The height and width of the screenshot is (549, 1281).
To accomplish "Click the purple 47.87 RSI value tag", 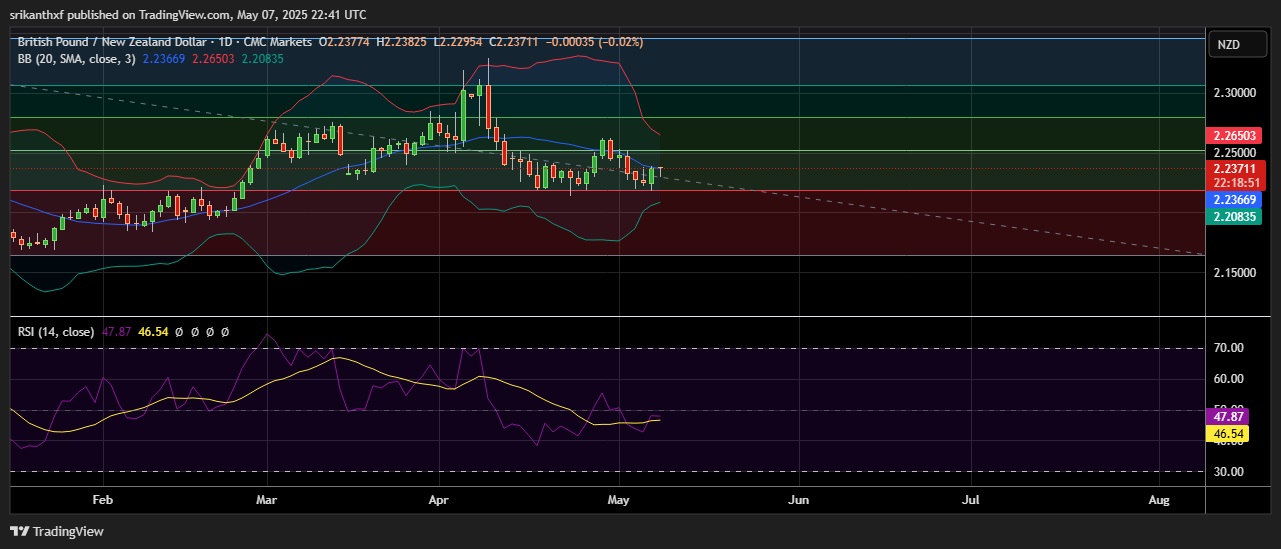I will click(1229, 415).
